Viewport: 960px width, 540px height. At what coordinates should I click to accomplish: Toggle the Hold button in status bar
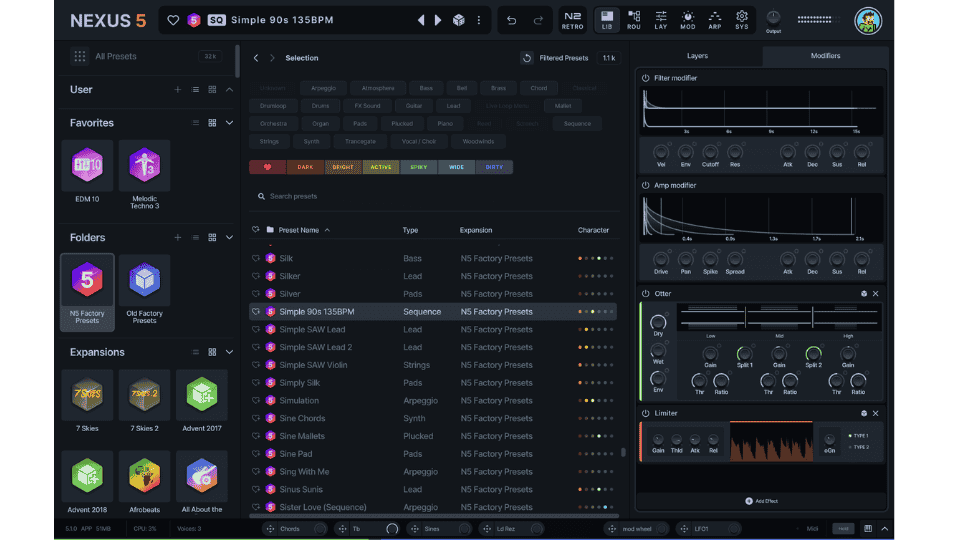coord(843,528)
